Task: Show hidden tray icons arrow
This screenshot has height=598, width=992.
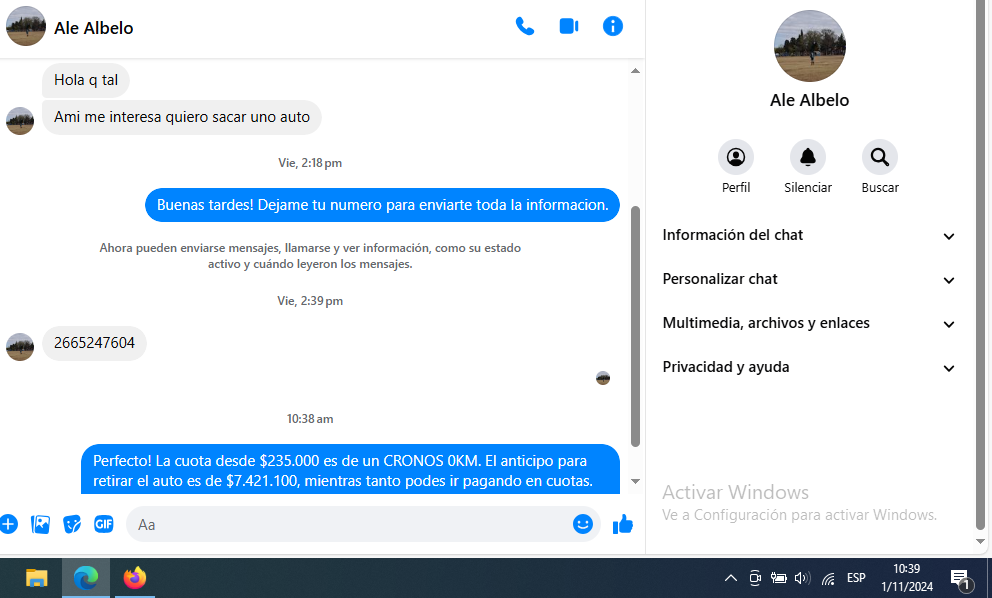Action: 731,578
